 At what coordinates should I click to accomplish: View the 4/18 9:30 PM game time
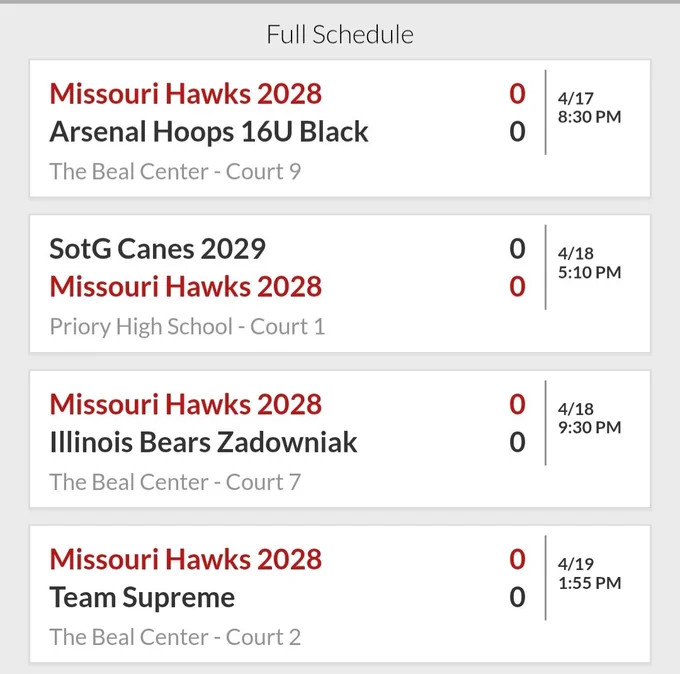tap(589, 418)
